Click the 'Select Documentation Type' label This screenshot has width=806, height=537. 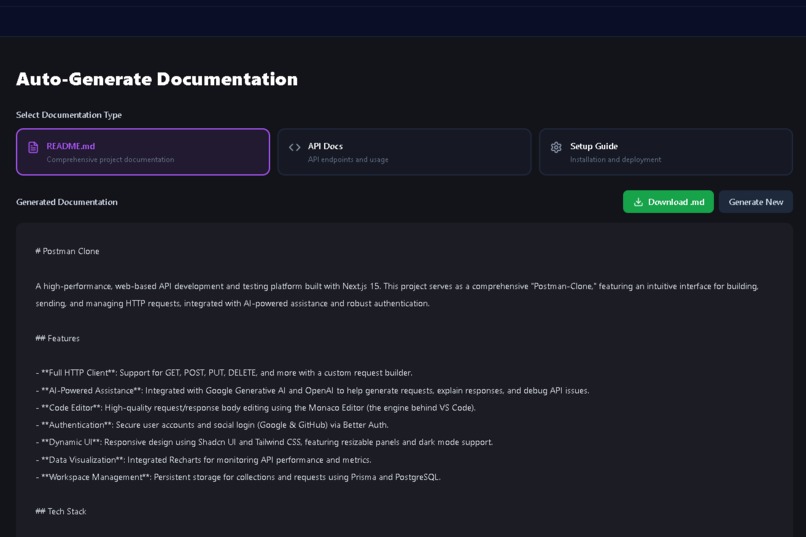click(x=69, y=115)
